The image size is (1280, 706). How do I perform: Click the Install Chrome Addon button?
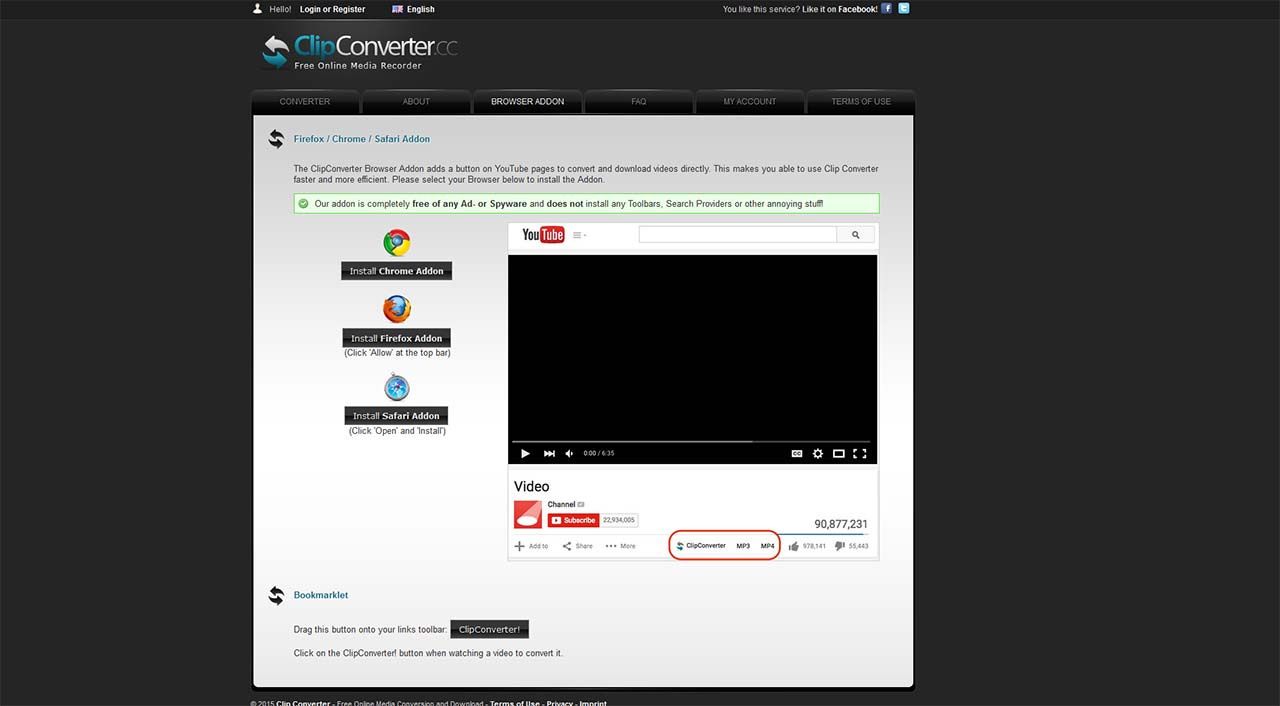click(x=397, y=271)
